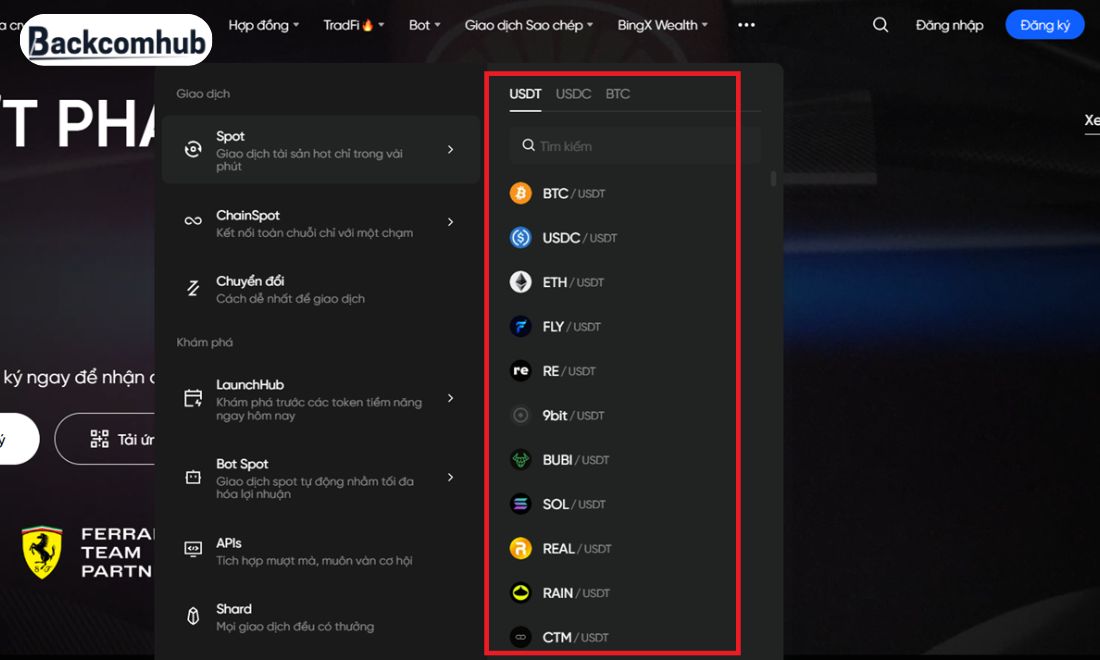Click the Đăng ký signup button
1100x660 pixels.
(x=1045, y=25)
